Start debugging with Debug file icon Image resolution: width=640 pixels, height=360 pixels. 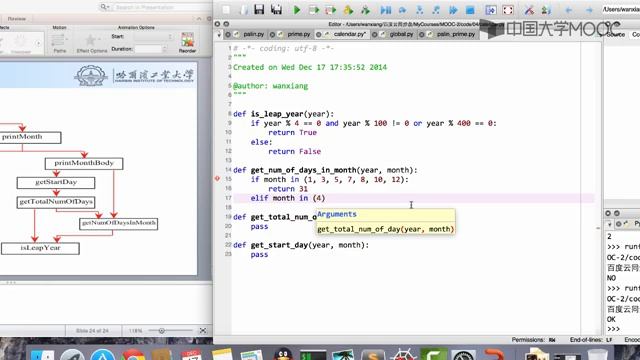385,10
